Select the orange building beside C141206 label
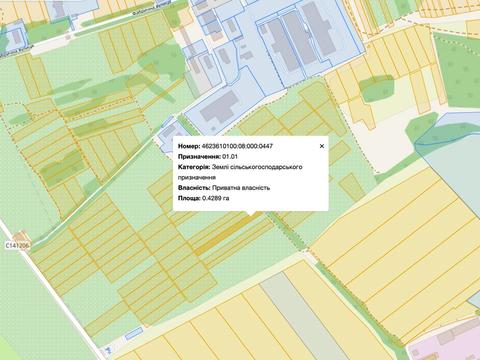480x360 pixels. point(23,236)
